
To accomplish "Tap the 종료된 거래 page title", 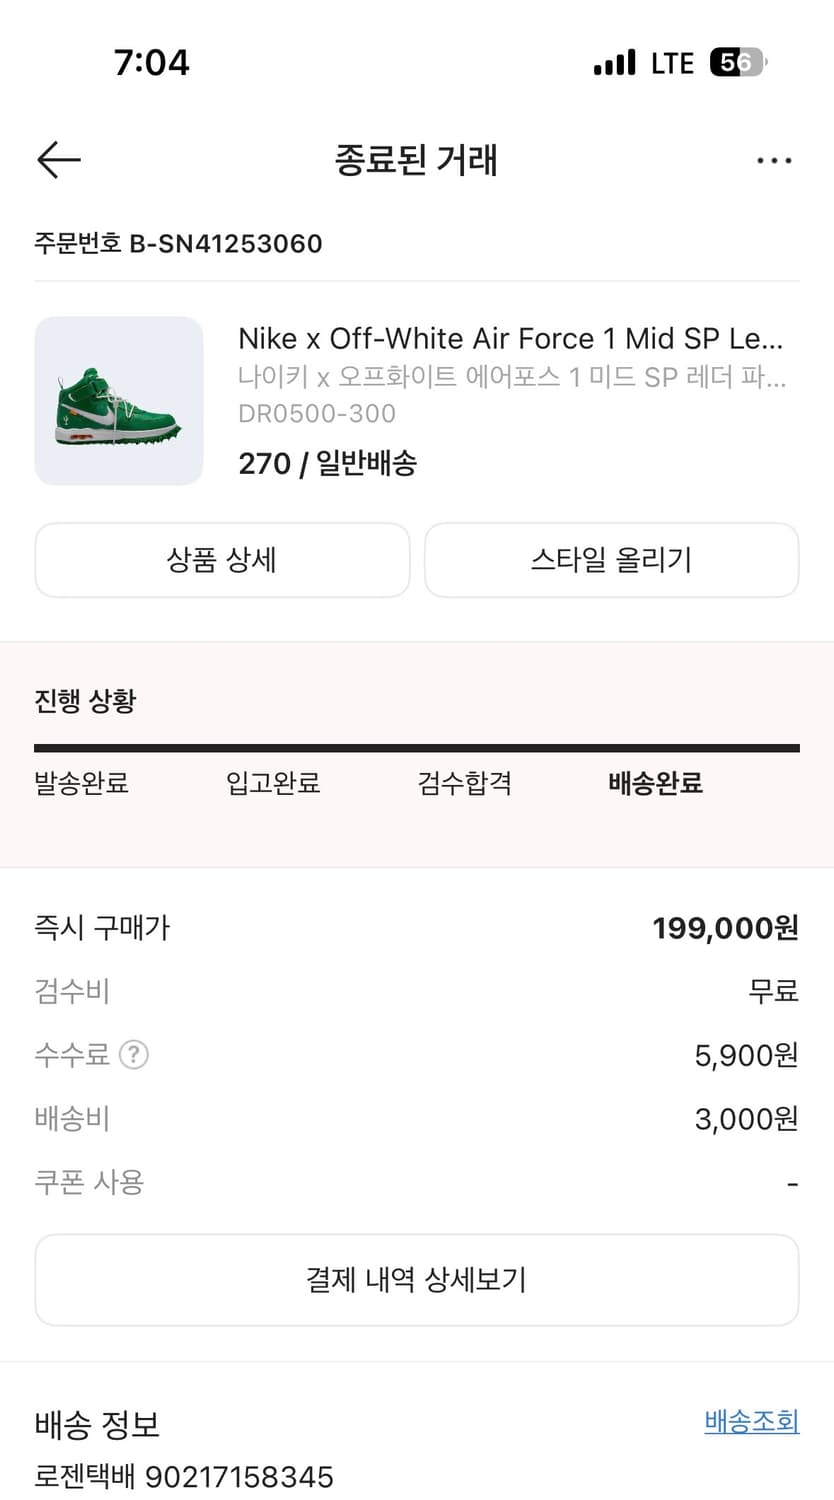I will coord(416,160).
